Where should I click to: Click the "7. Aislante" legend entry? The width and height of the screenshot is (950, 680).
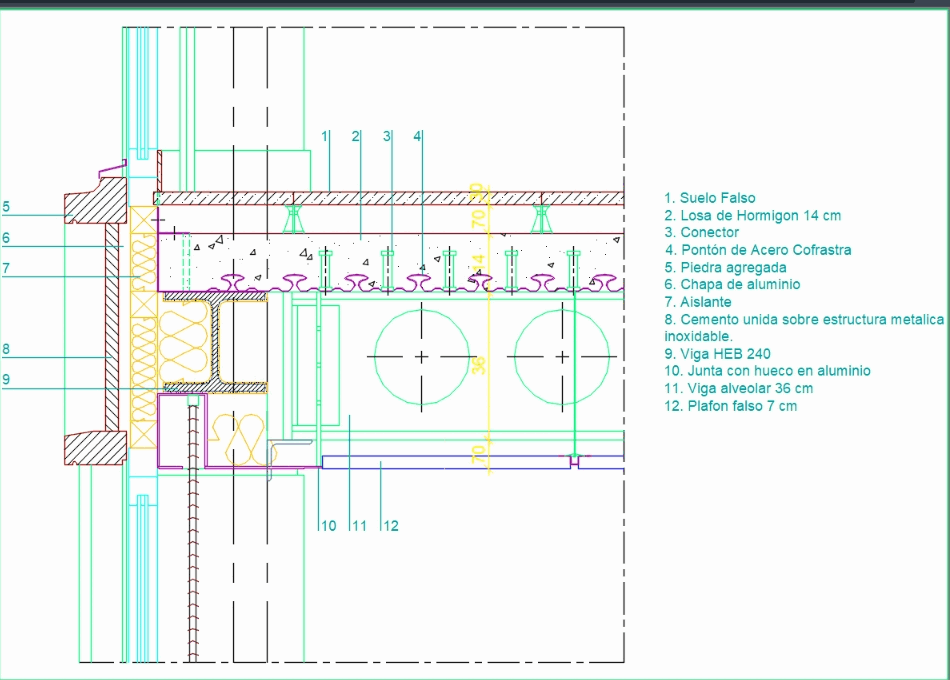(x=699, y=301)
